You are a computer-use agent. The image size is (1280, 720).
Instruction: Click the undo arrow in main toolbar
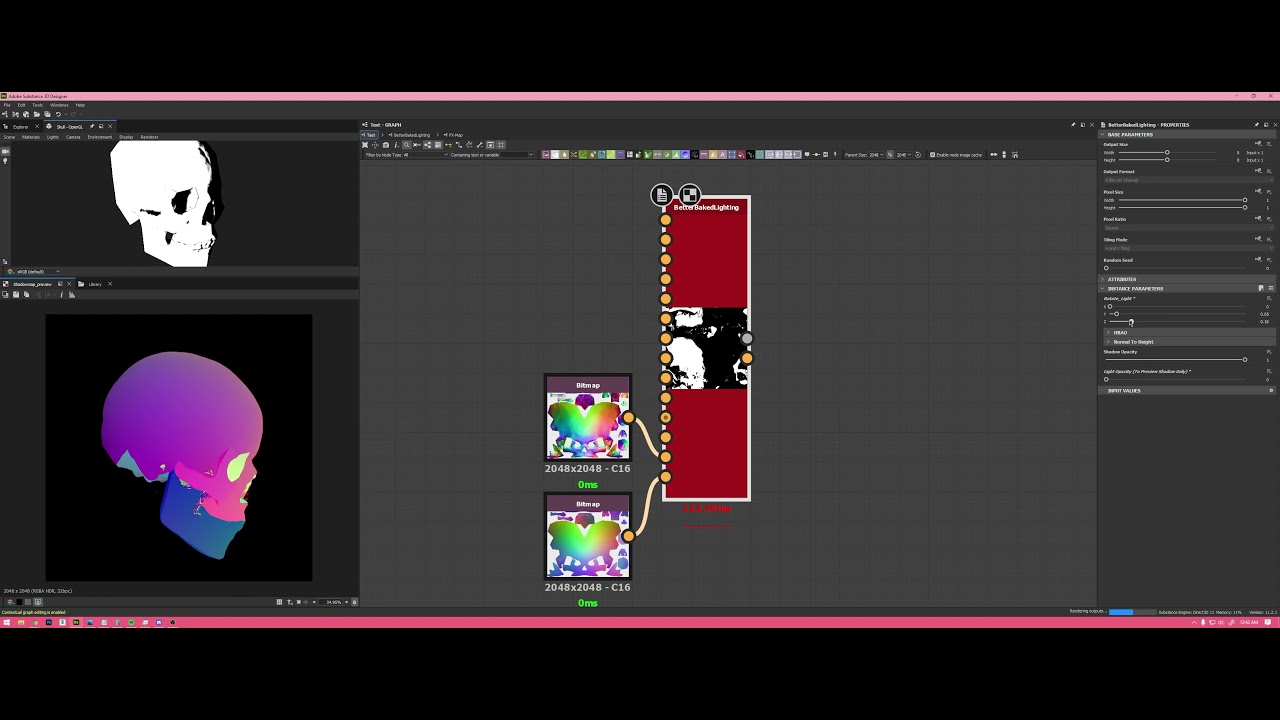click(x=58, y=114)
